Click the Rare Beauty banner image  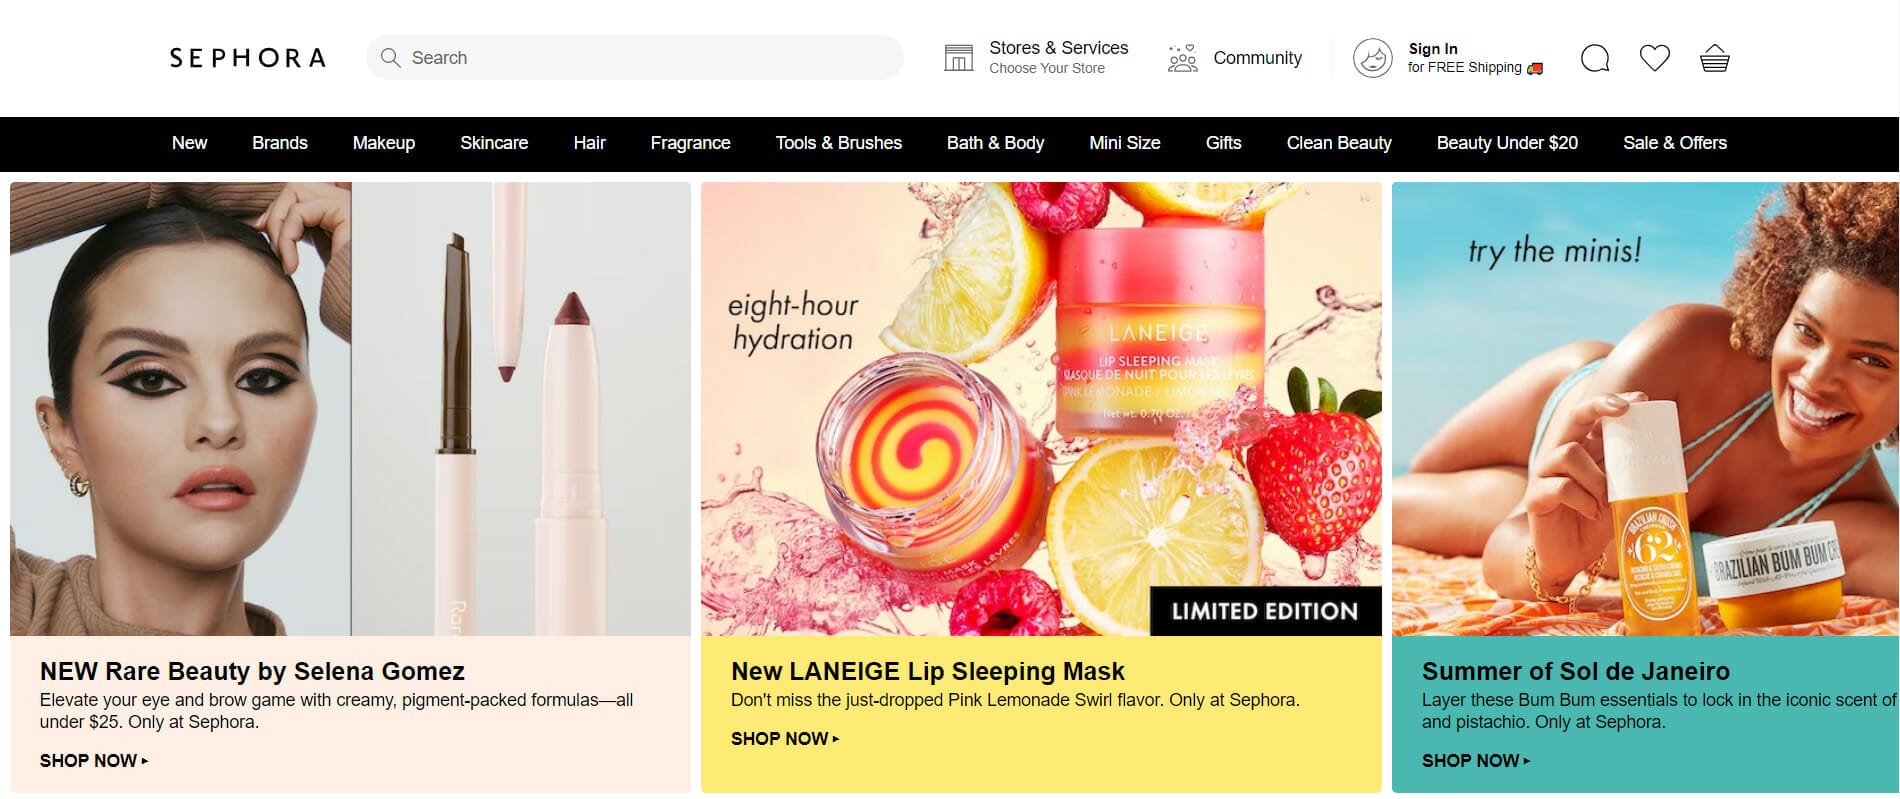[x=350, y=409]
